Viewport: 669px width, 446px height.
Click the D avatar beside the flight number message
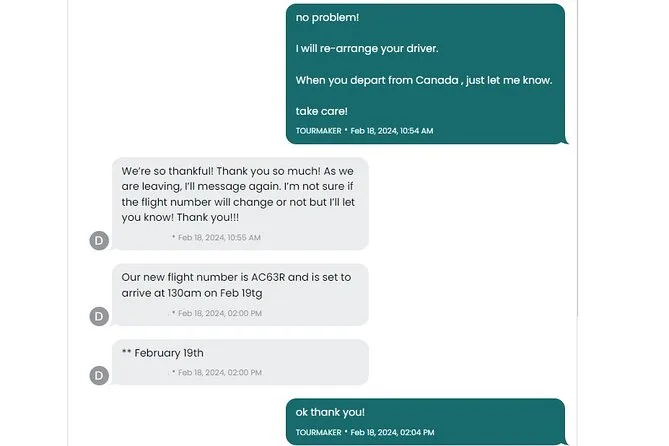pos(99,316)
